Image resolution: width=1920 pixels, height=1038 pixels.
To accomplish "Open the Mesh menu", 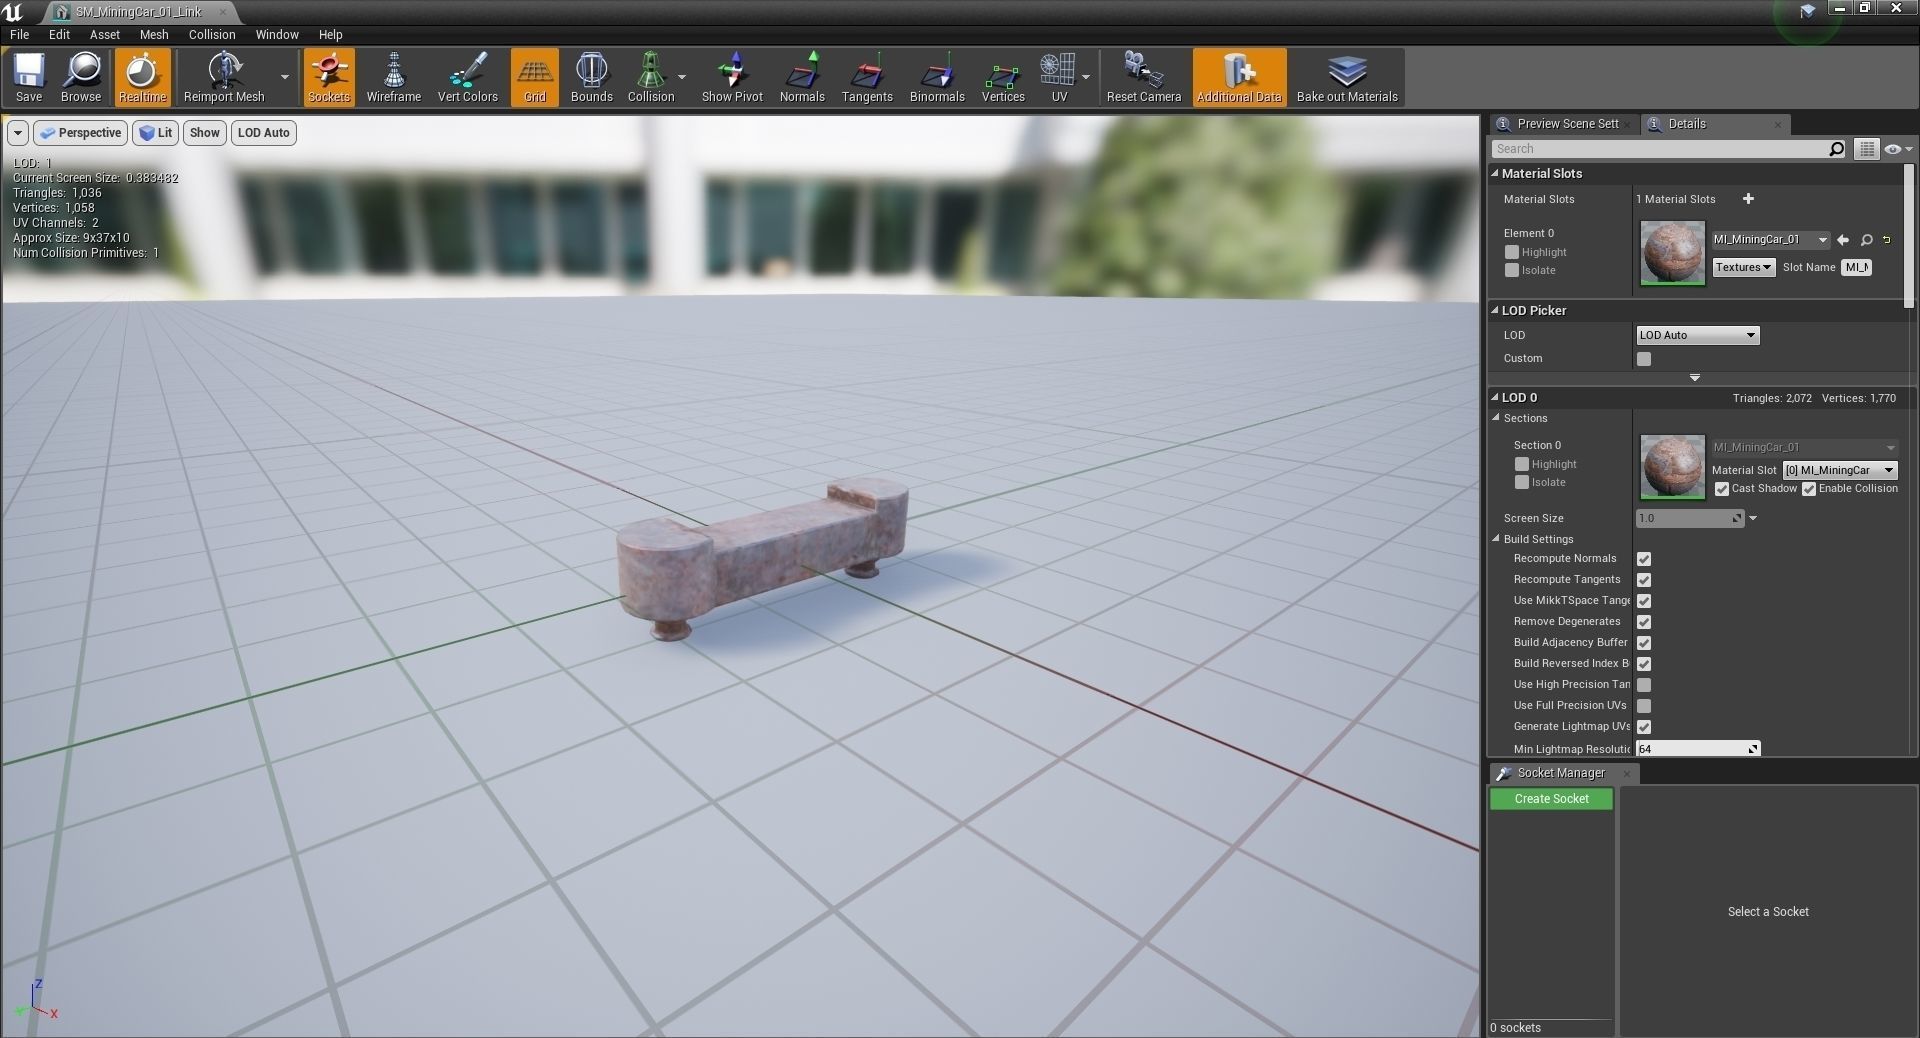I will pyautogui.click(x=154, y=34).
